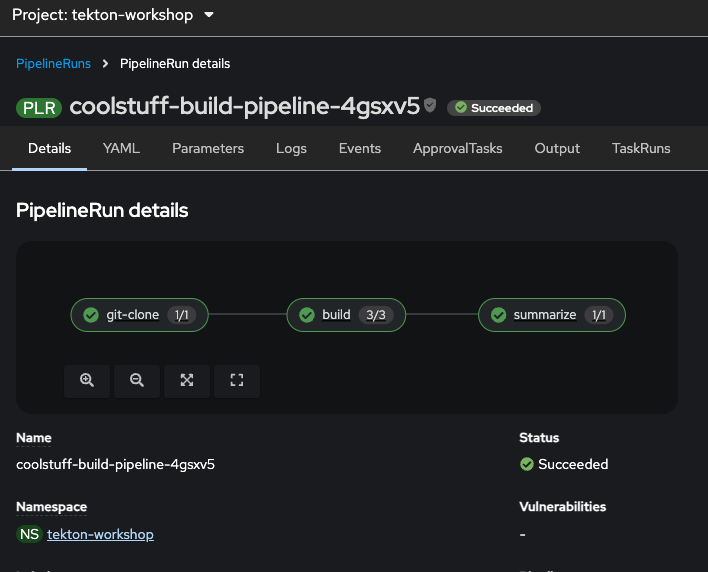Open the Events tab

click(360, 148)
